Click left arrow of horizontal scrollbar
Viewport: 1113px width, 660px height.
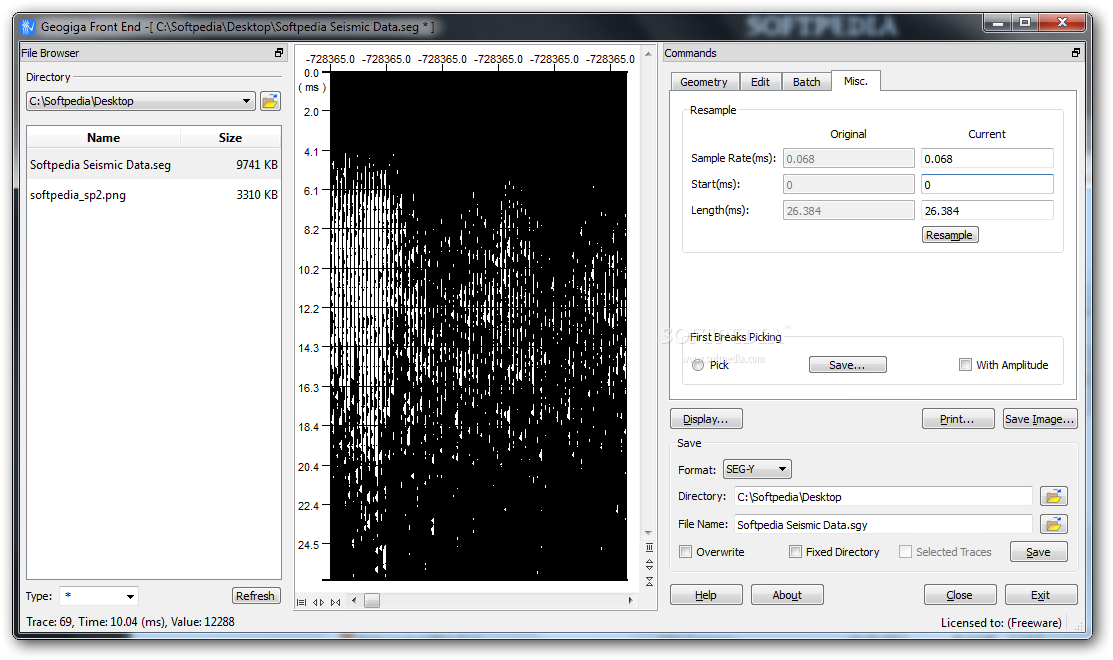tap(354, 601)
